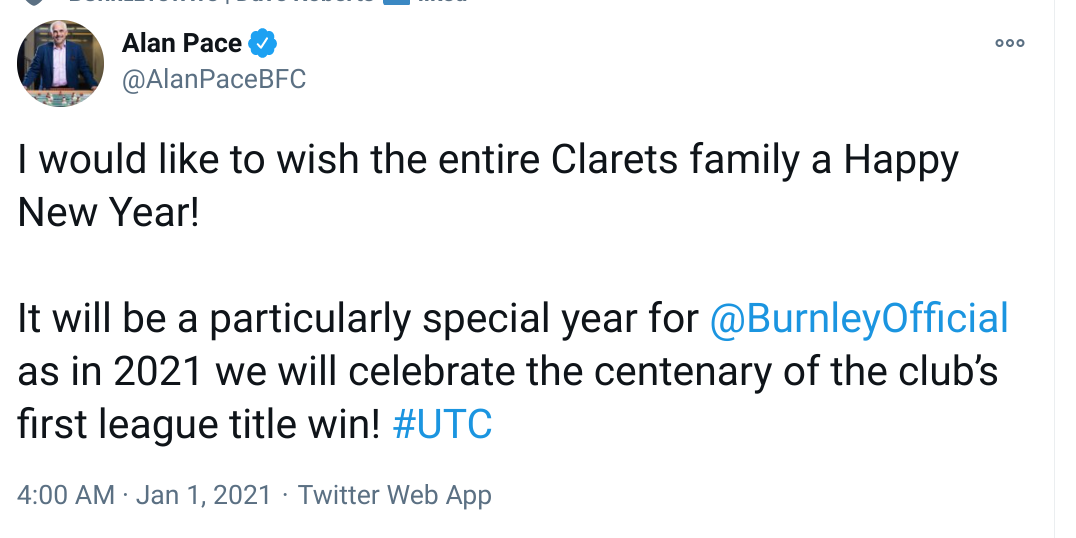Open the Twitter Web App source link
Viewport: 1076px width, 538px height.
394,494
